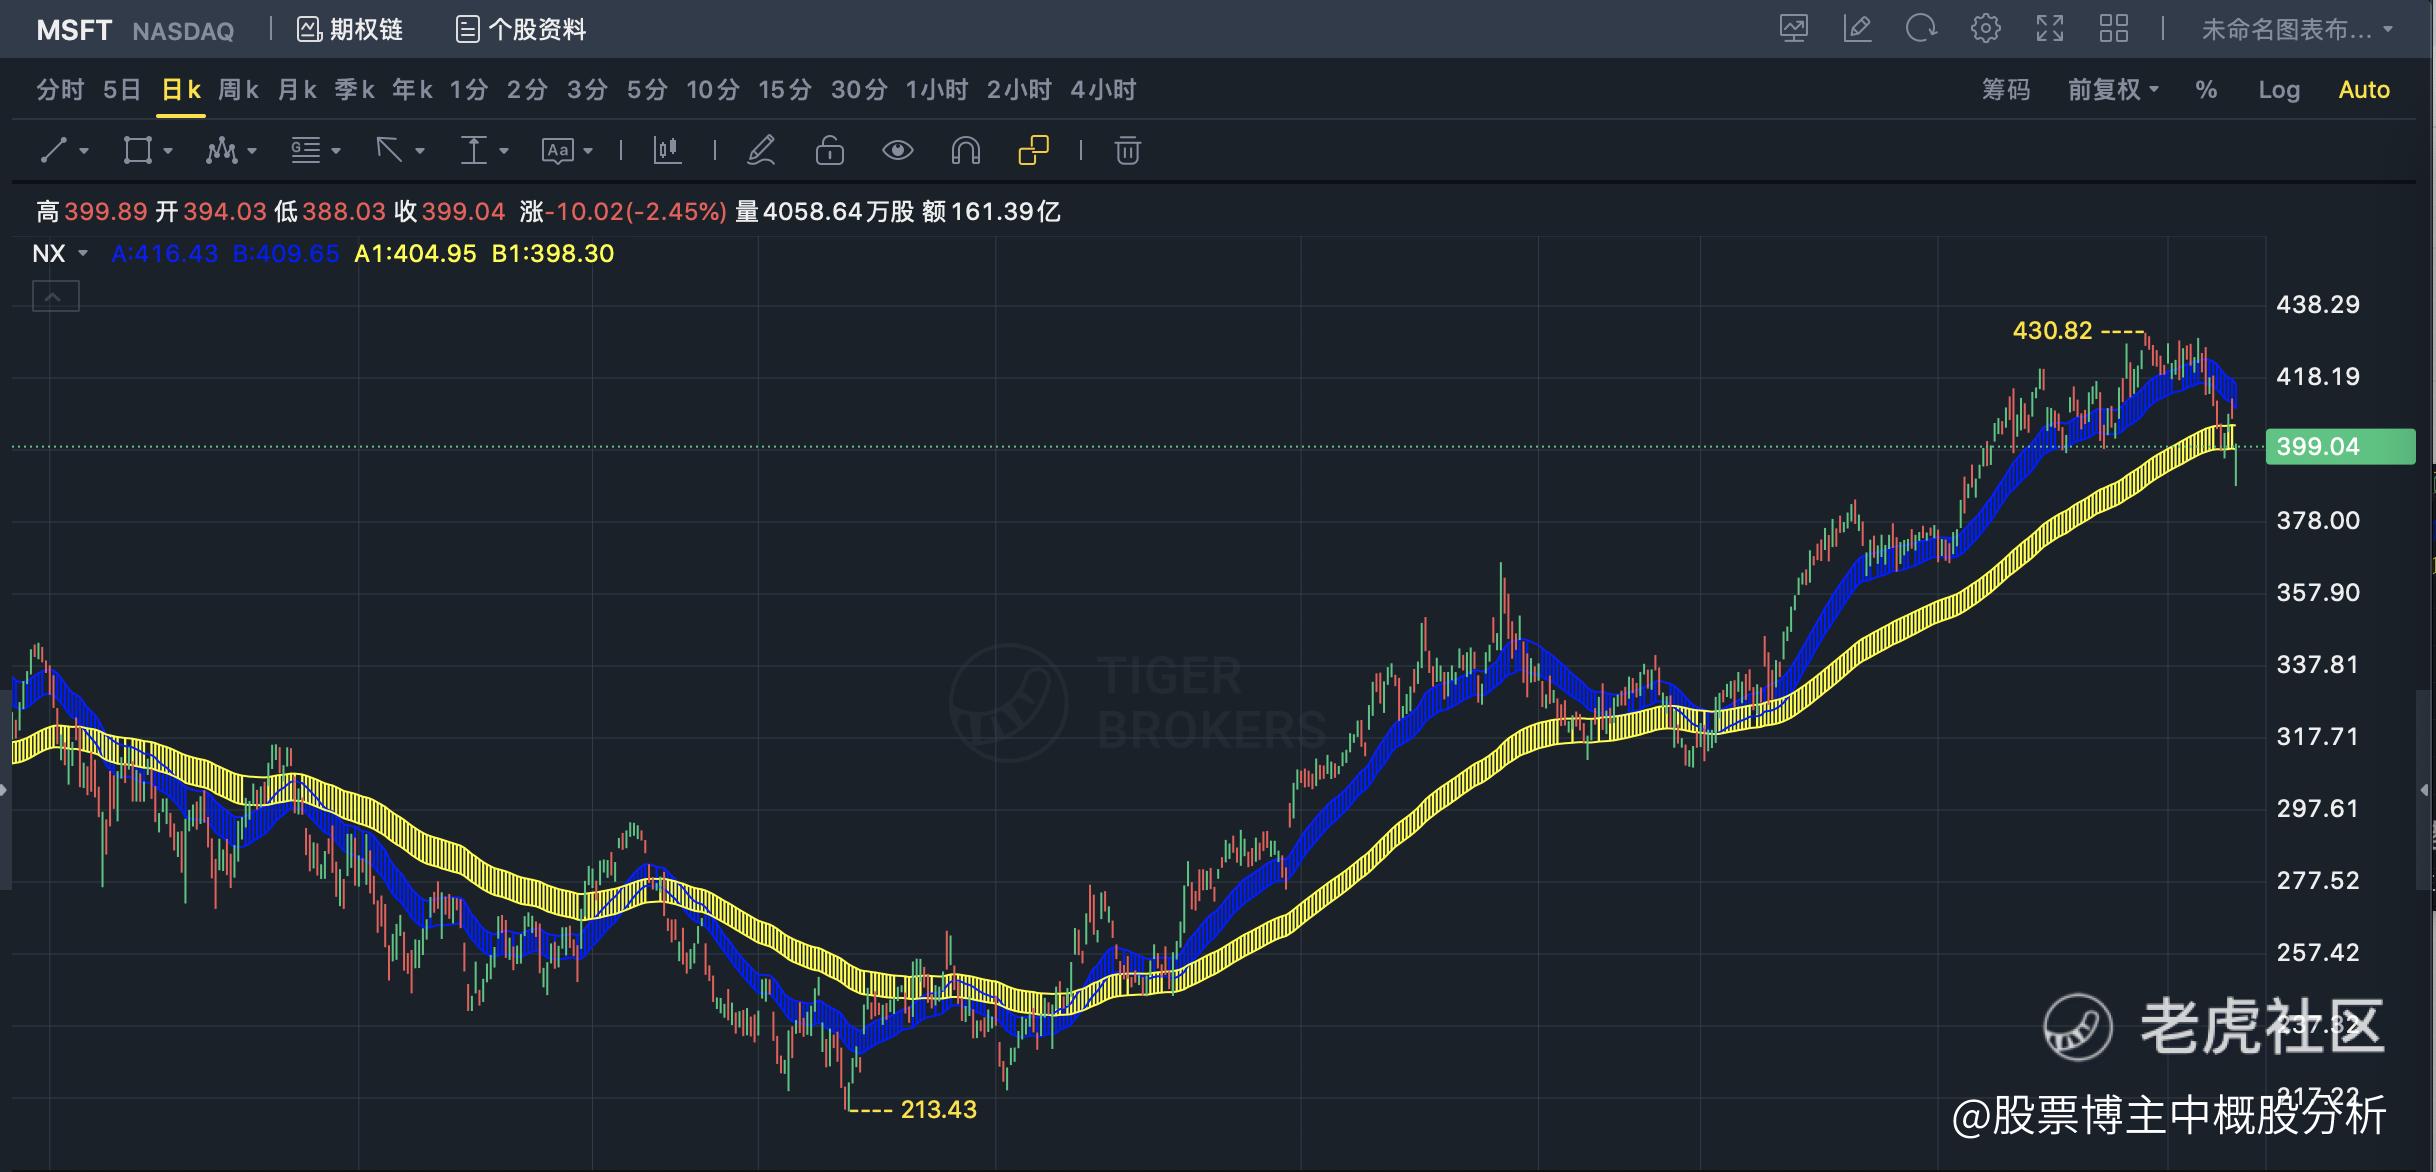Open the 期权链 options chain

coord(351,30)
